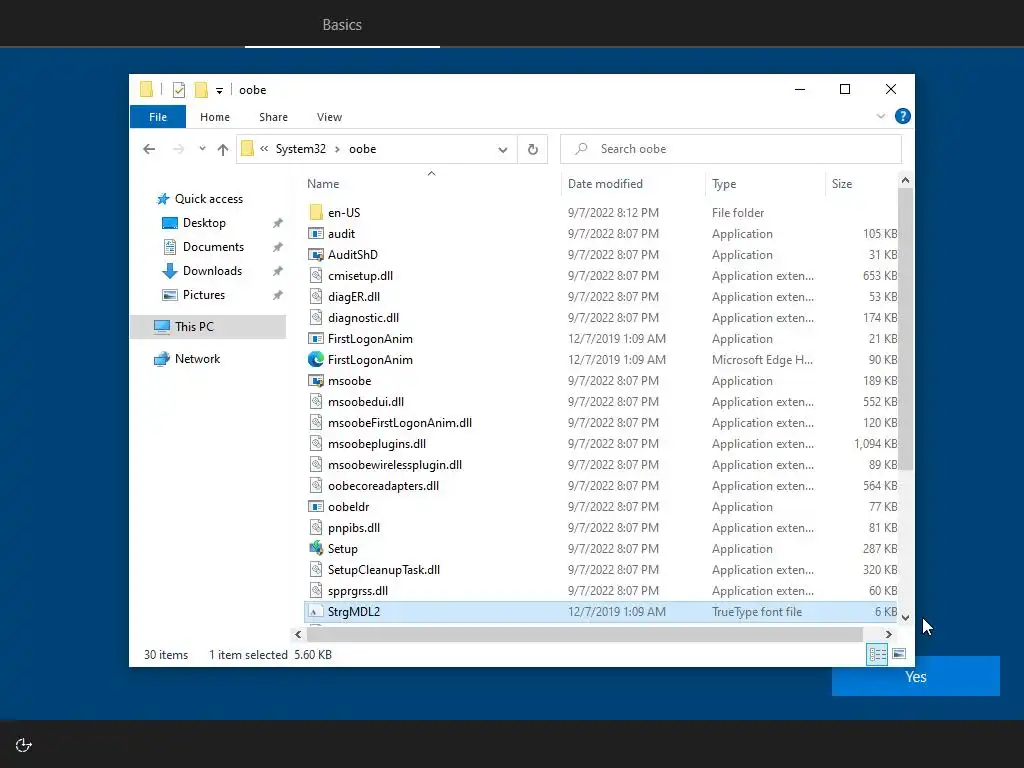
Task: Select the Setup application icon
Action: click(x=315, y=549)
